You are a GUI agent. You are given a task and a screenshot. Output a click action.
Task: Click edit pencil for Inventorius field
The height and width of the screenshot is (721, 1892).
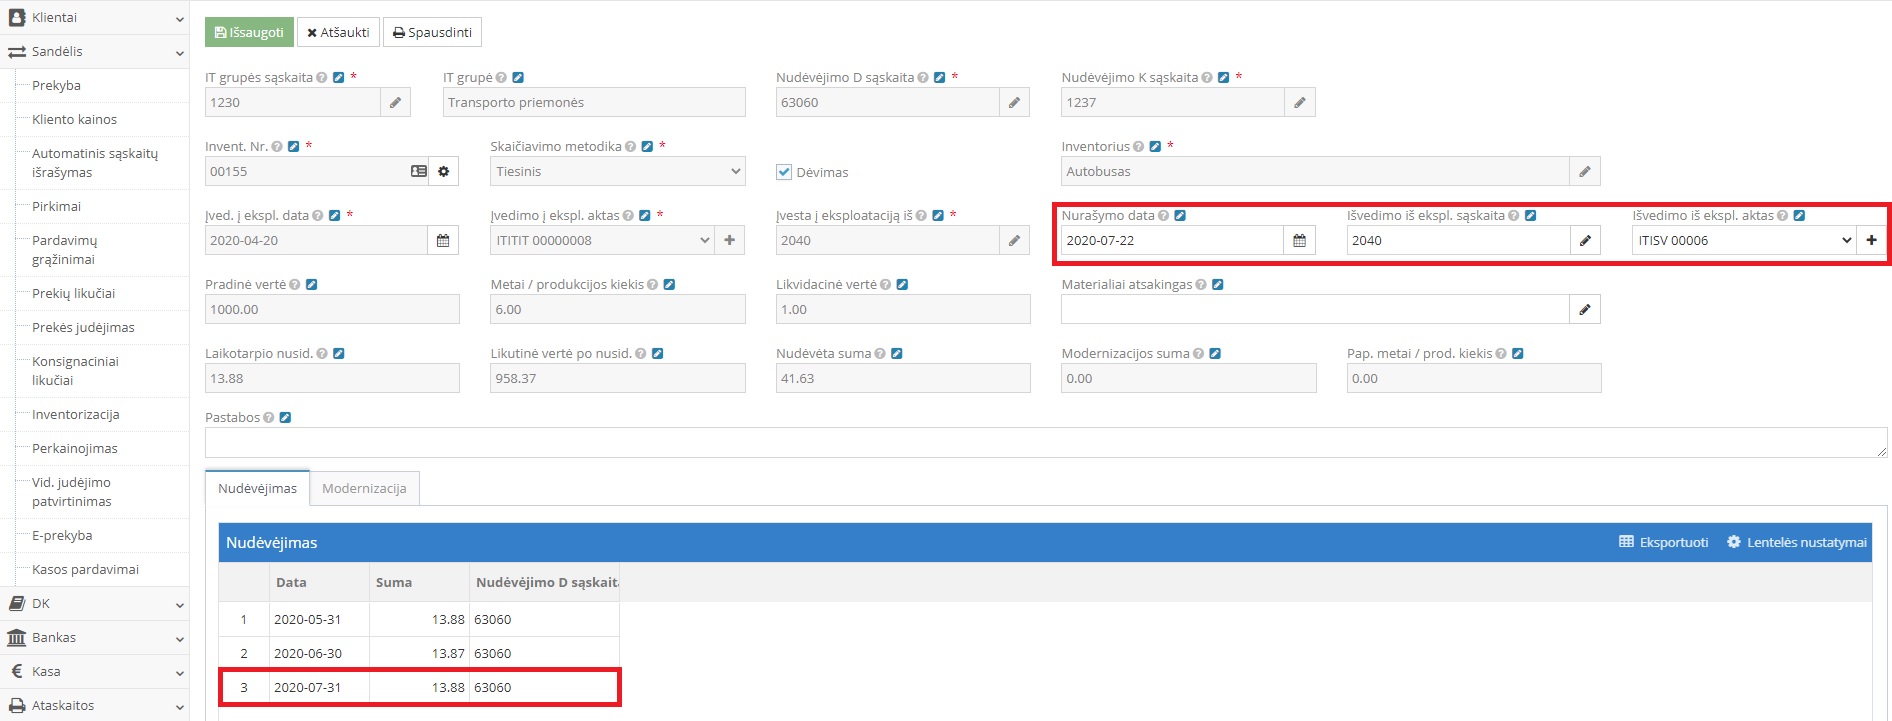point(1584,172)
